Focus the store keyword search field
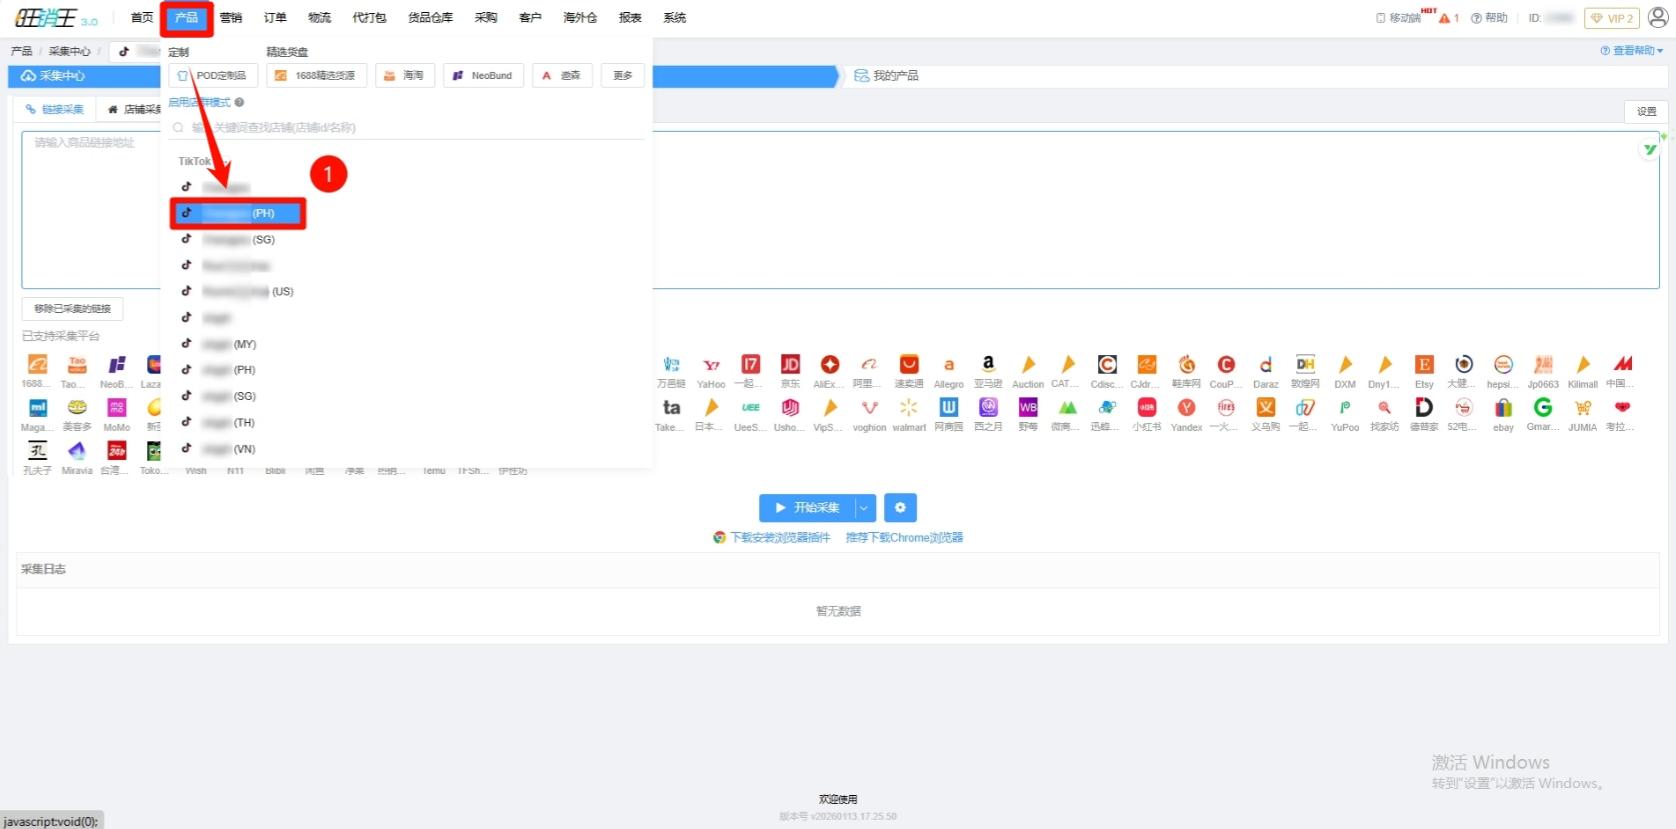Viewport: 1676px width, 829px height. point(410,128)
